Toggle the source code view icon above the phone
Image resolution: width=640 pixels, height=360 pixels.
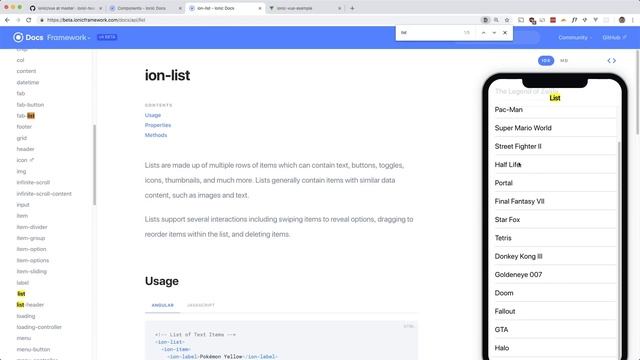611,60
